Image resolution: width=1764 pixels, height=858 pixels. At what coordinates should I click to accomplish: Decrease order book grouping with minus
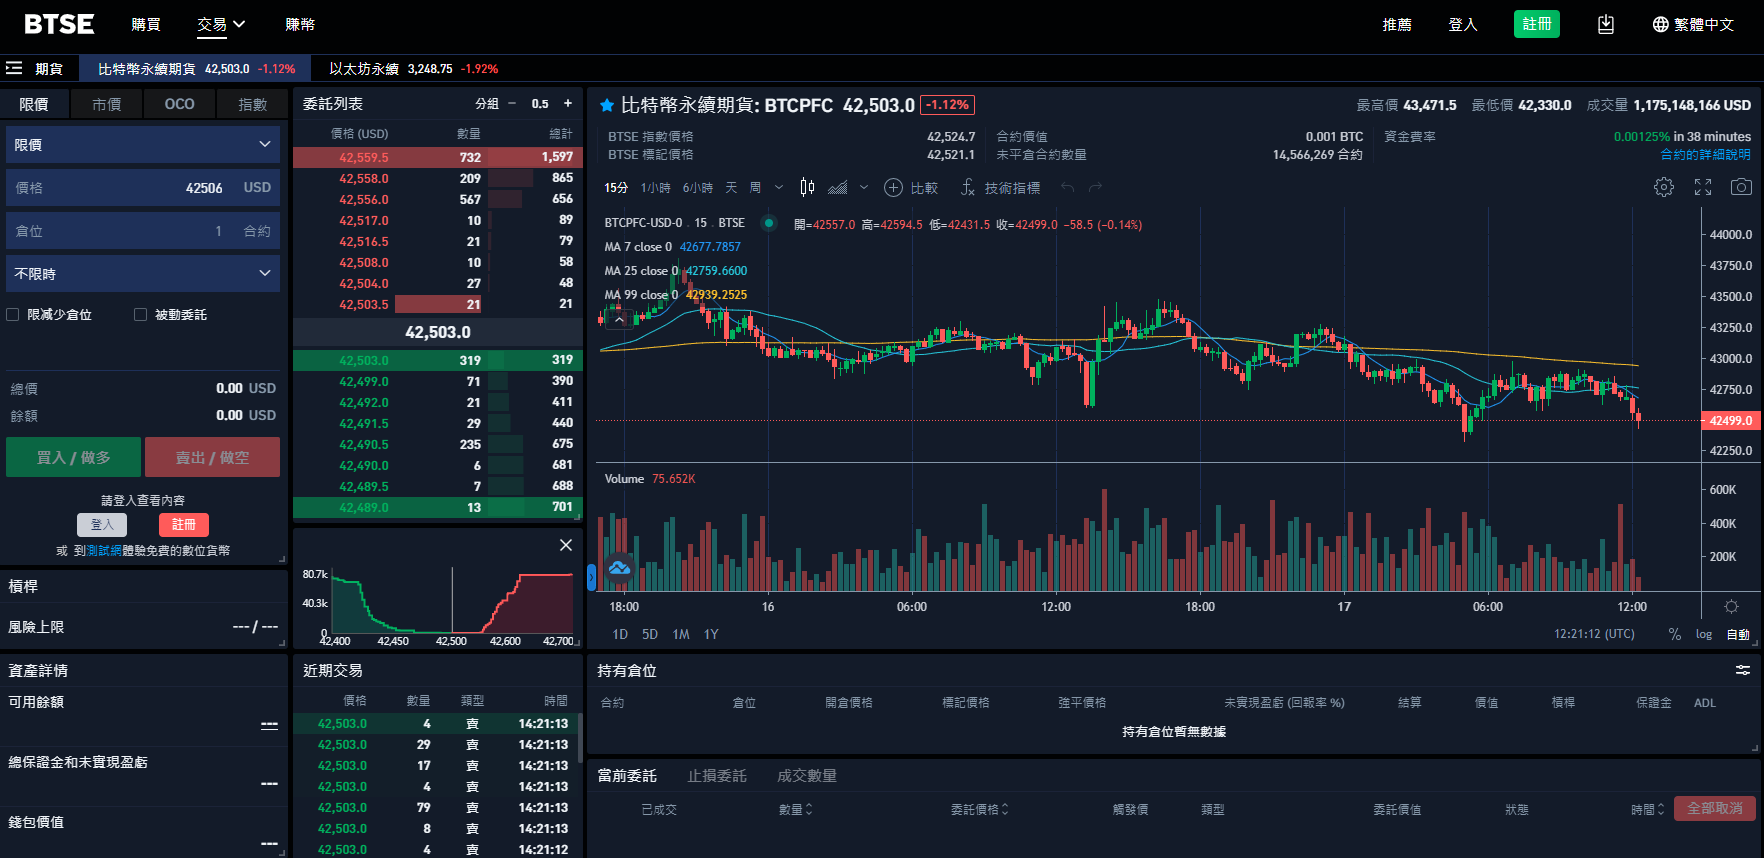pos(512,103)
